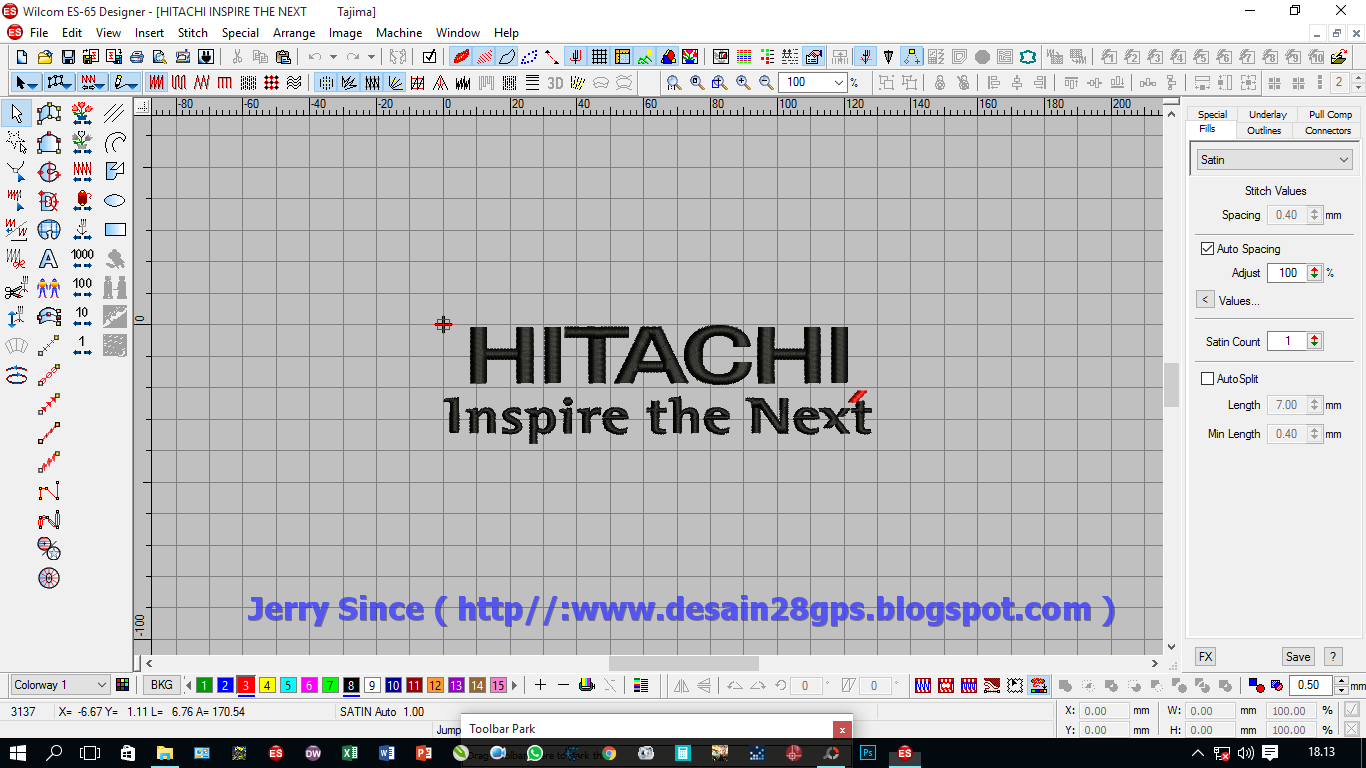
Task: Open the Stitch menu
Action: 193,32
